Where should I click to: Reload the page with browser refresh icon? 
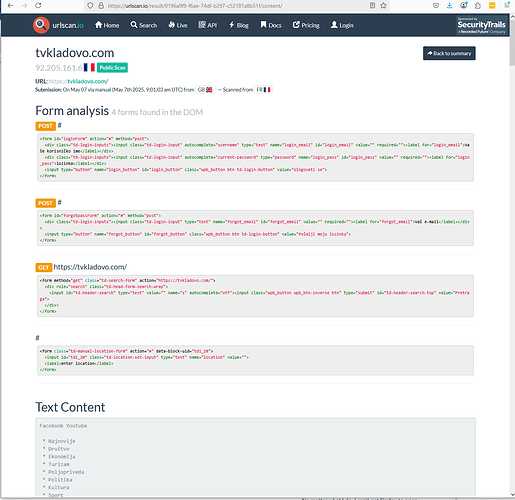tap(38, 5)
